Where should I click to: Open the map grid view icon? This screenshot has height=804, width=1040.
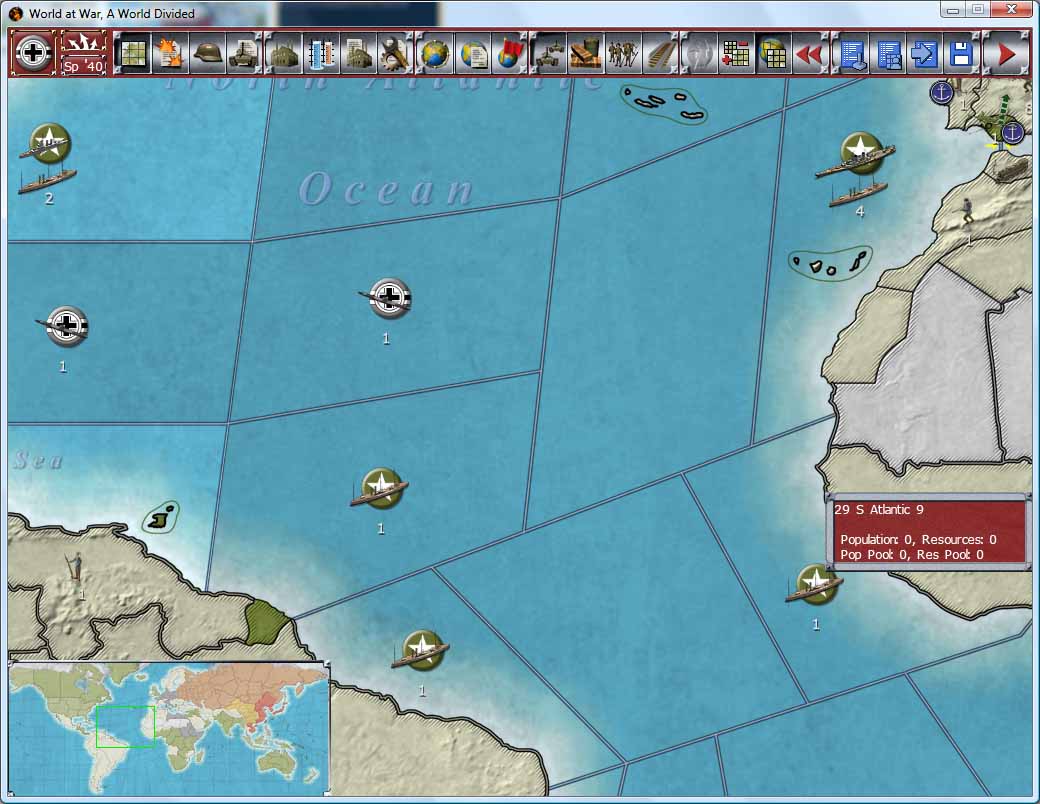pos(133,54)
